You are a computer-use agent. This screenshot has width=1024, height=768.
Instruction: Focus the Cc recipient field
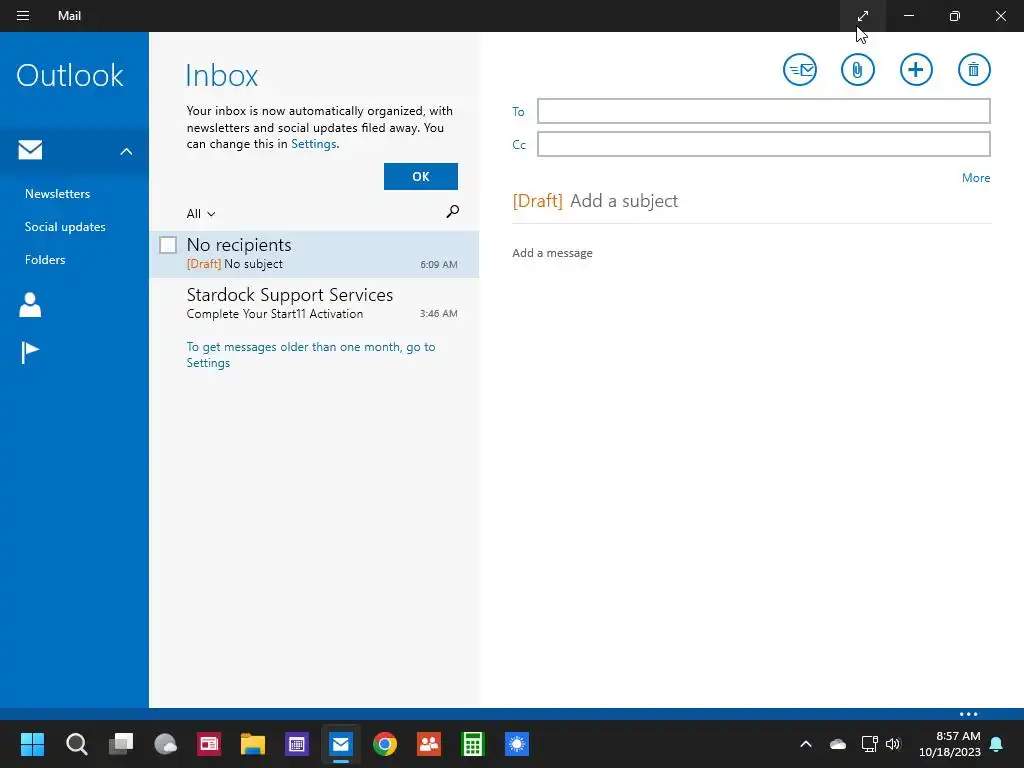click(763, 144)
